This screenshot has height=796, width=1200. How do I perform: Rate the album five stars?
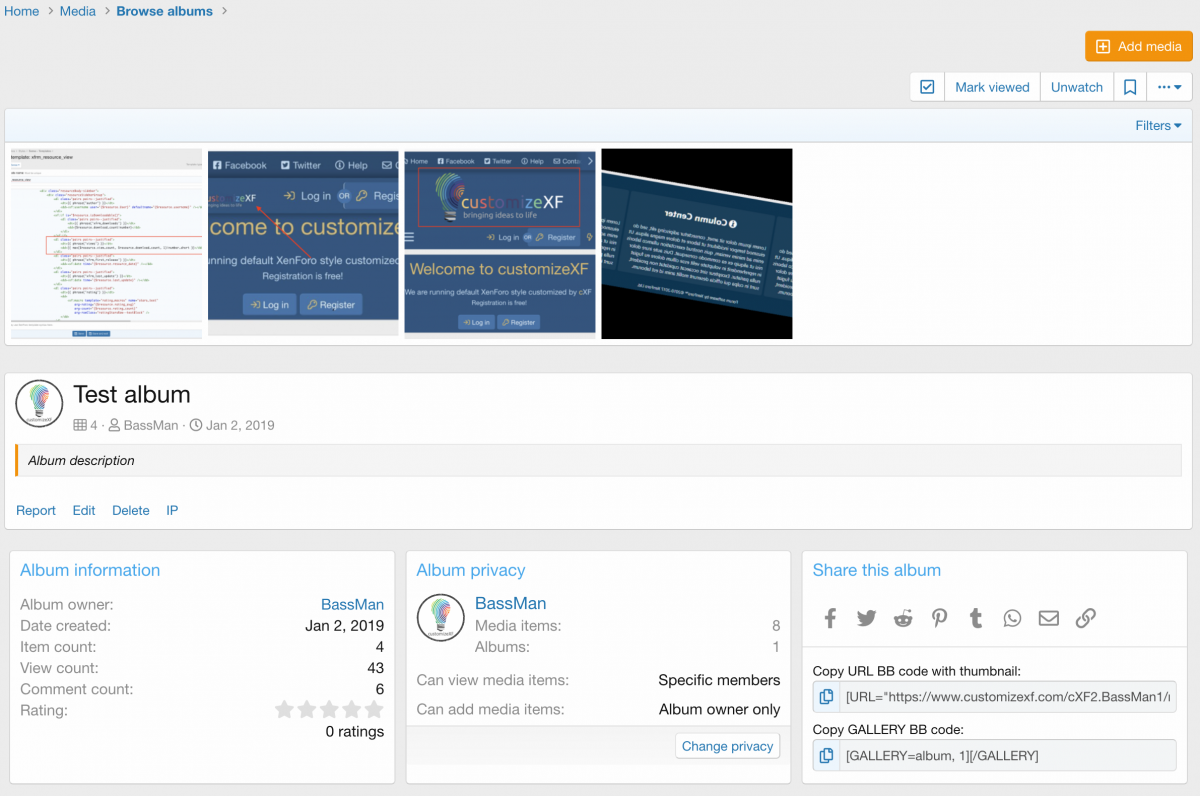pos(374,710)
